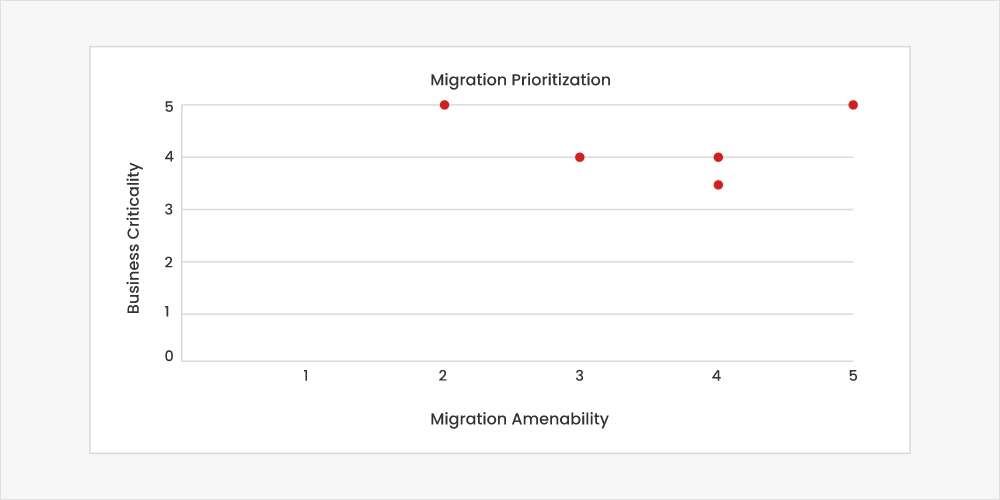Screen dimensions: 1000x500
Task: Select the 2 tick on the Migration Amenability axis
Action: pyautogui.click(x=442, y=376)
